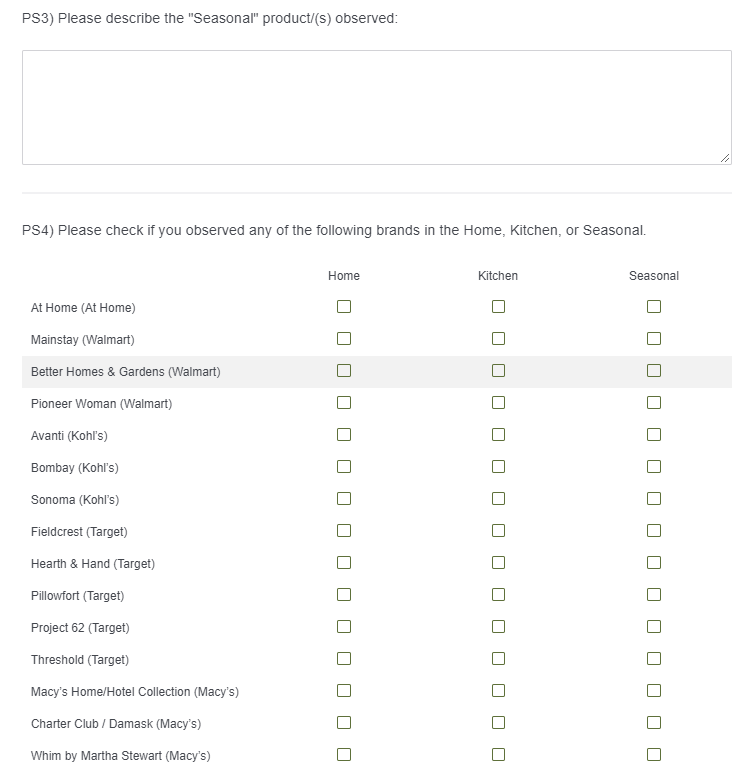Check Seasonal for At Home brand

coord(654,307)
